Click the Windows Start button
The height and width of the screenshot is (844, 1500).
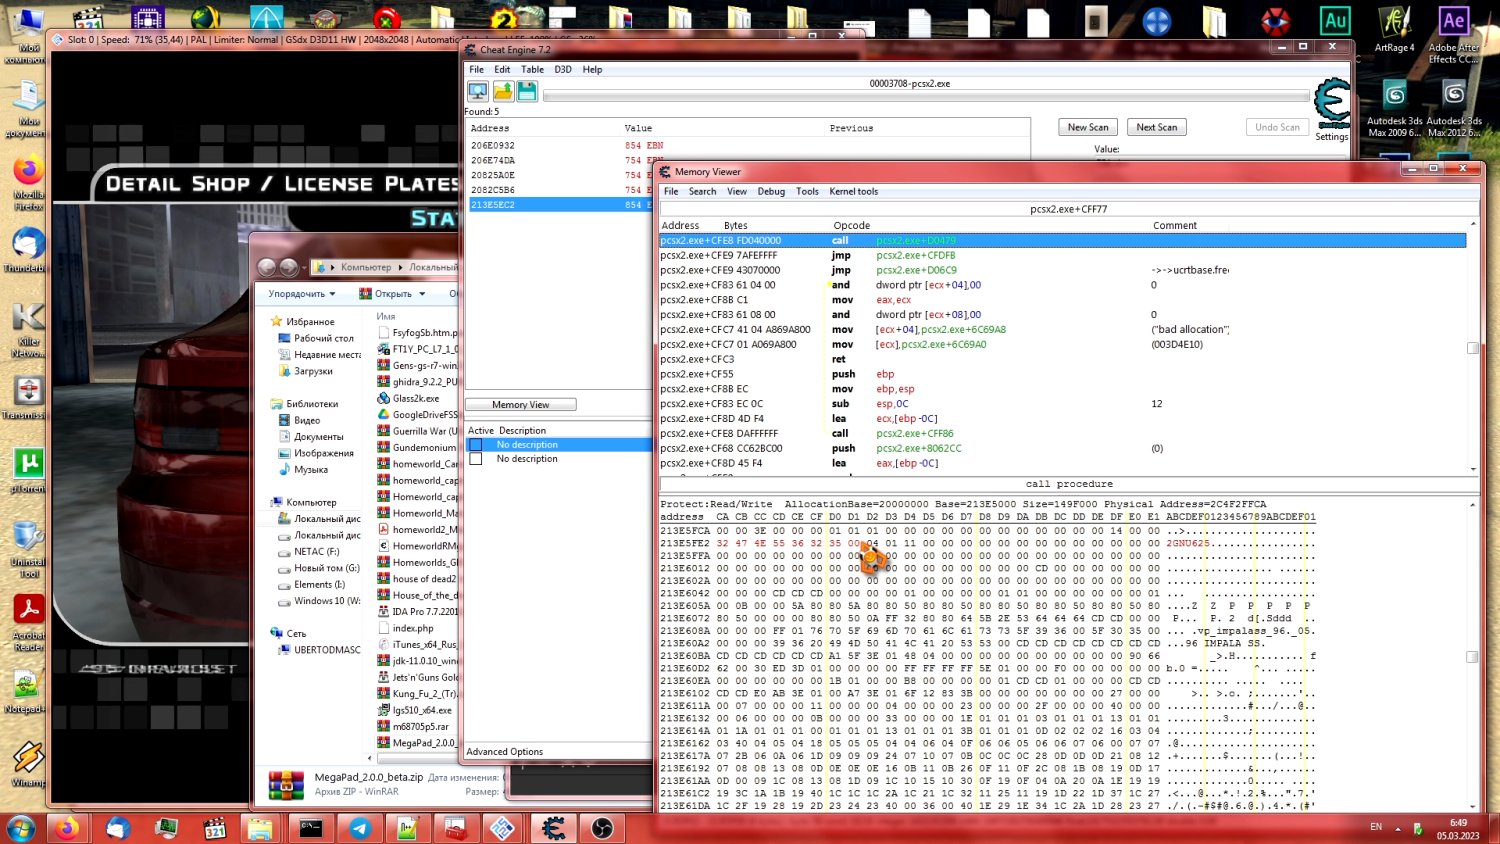pos(21,828)
